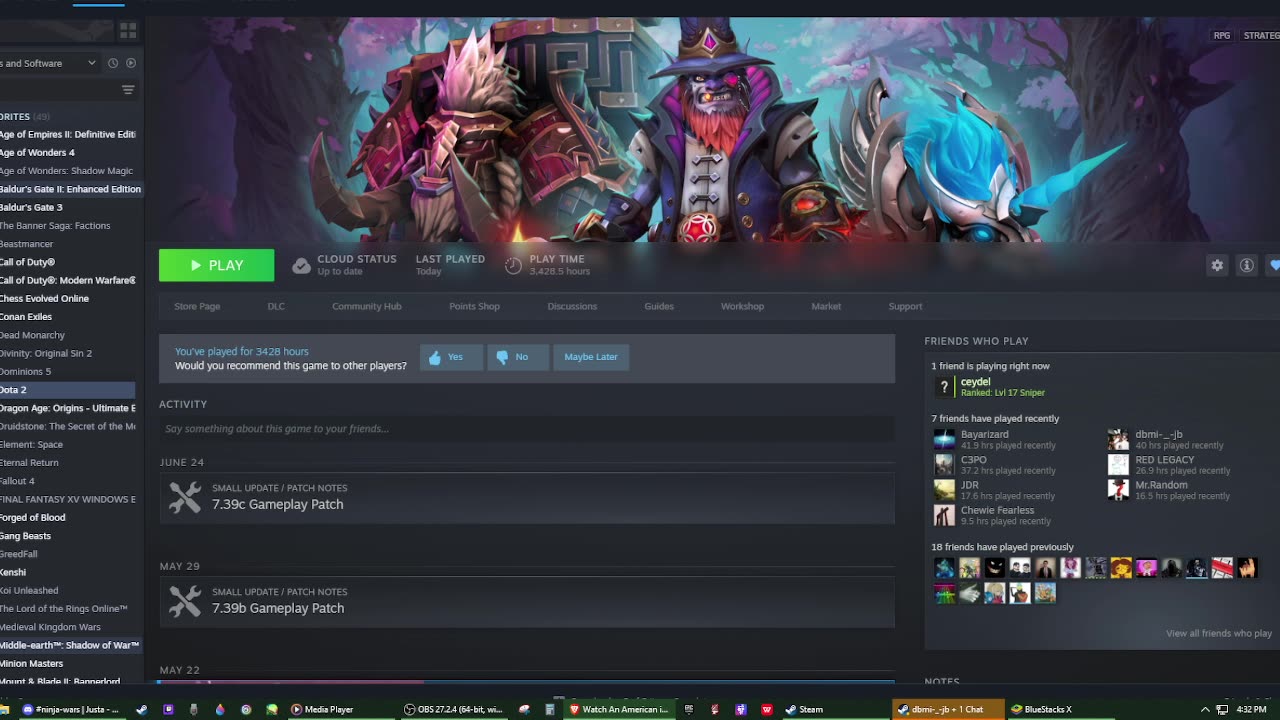Open friend RED LEGACY's avatar
This screenshot has width=1280, height=720.
[x=1118, y=465]
